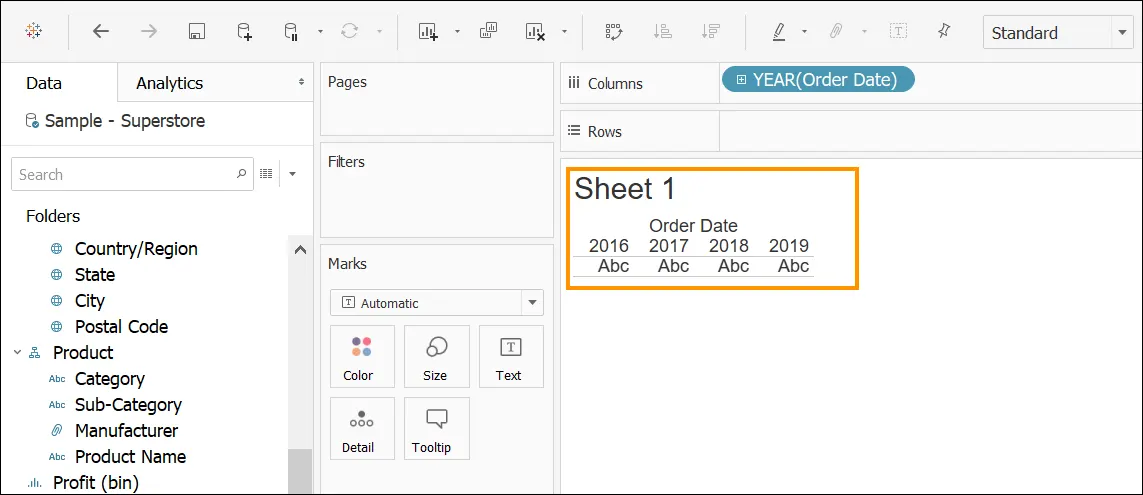The image size is (1143, 495).
Task: Click the View Data grid icon
Action: click(x=266, y=174)
